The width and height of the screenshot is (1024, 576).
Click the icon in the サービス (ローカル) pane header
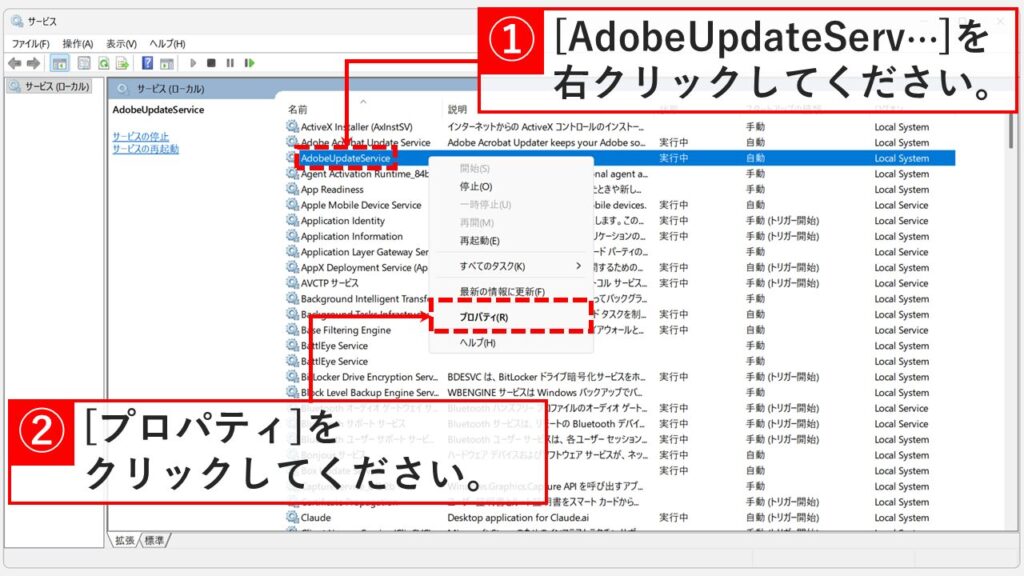pyautogui.click(x=122, y=88)
